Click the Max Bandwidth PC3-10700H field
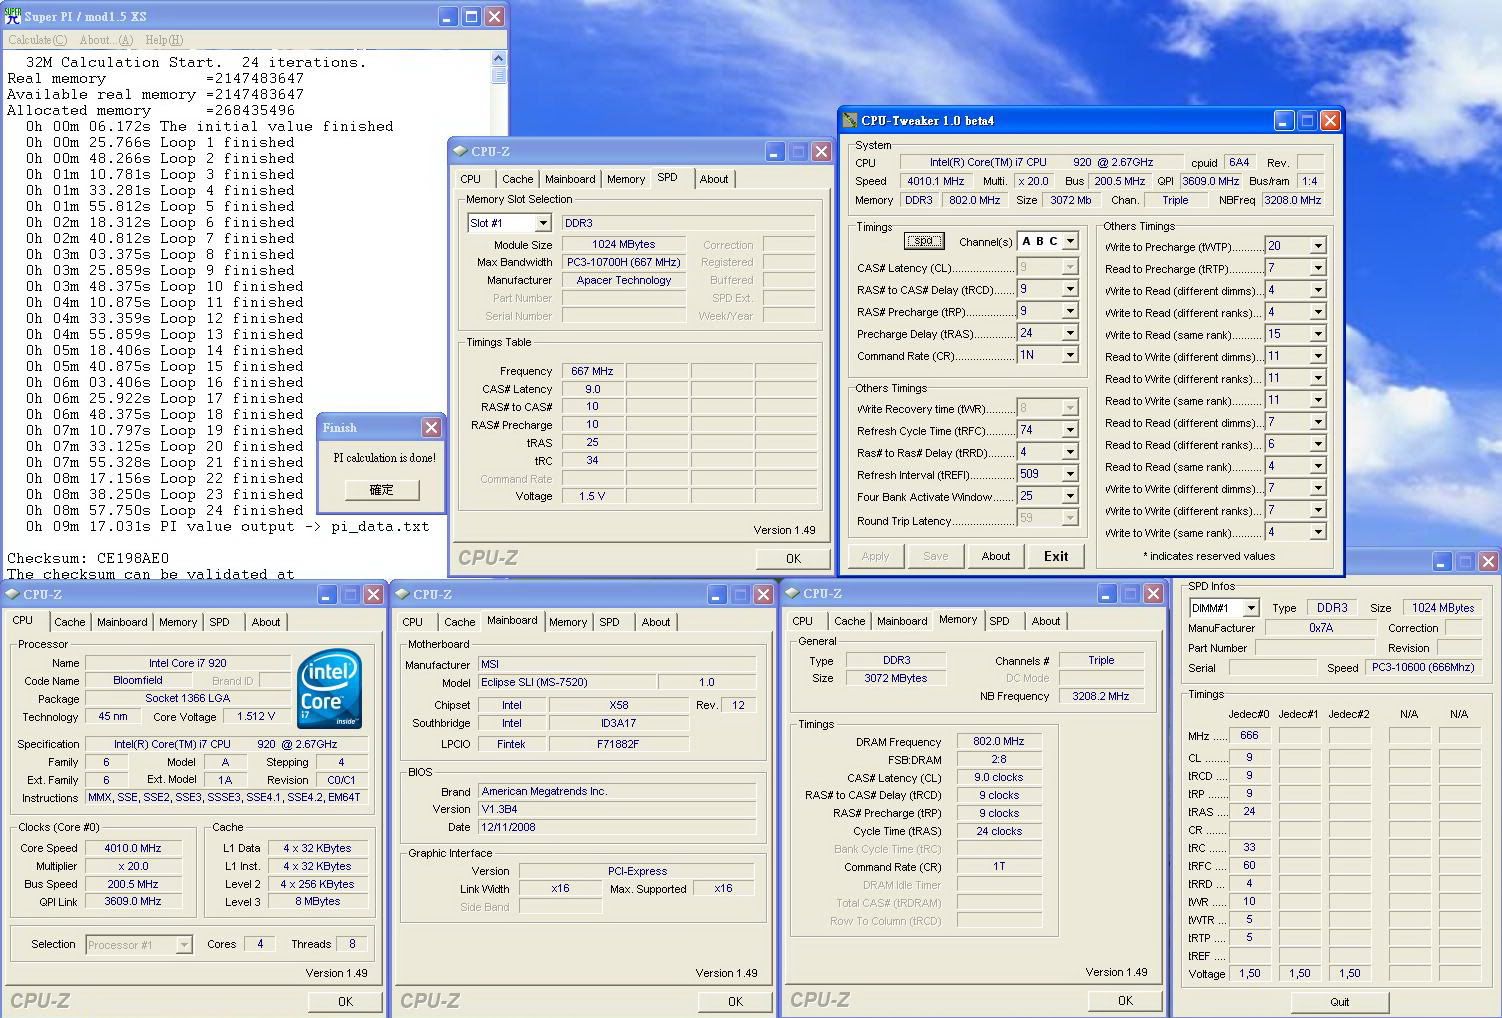Viewport: 1502px width, 1018px height. point(624,262)
